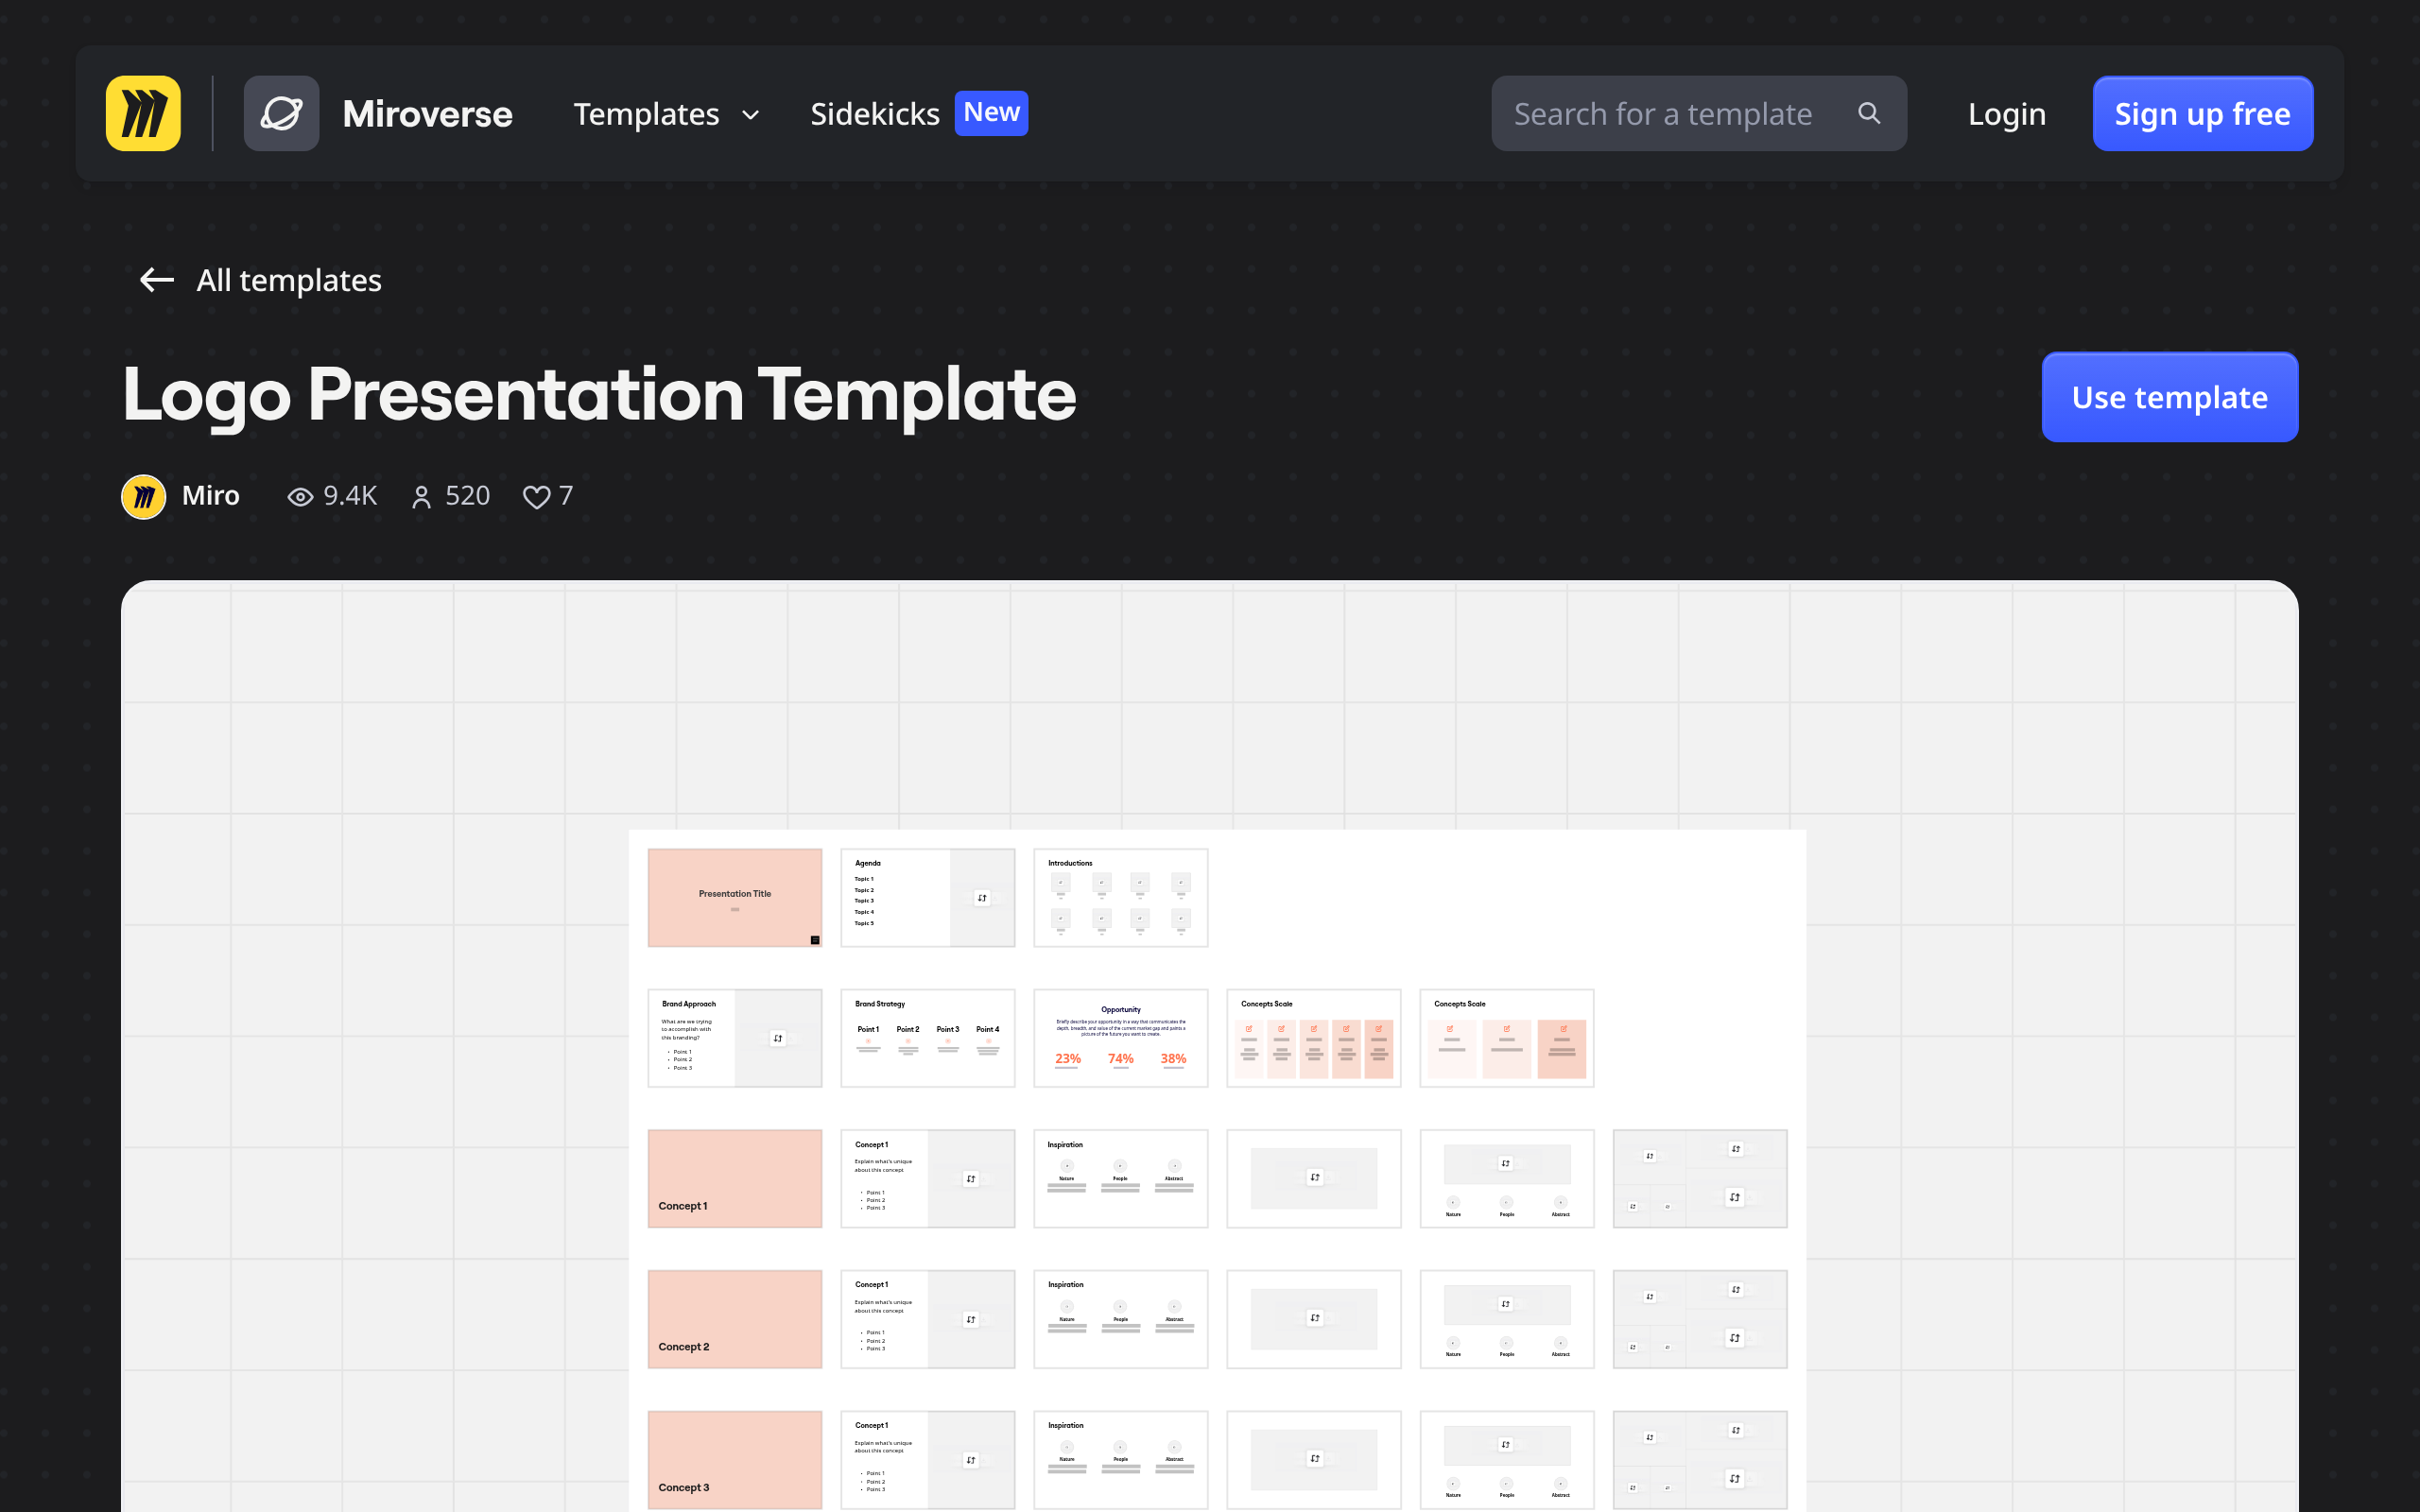The width and height of the screenshot is (2420, 1512).
Task: Click the Miroverse planet icon
Action: click(x=281, y=113)
